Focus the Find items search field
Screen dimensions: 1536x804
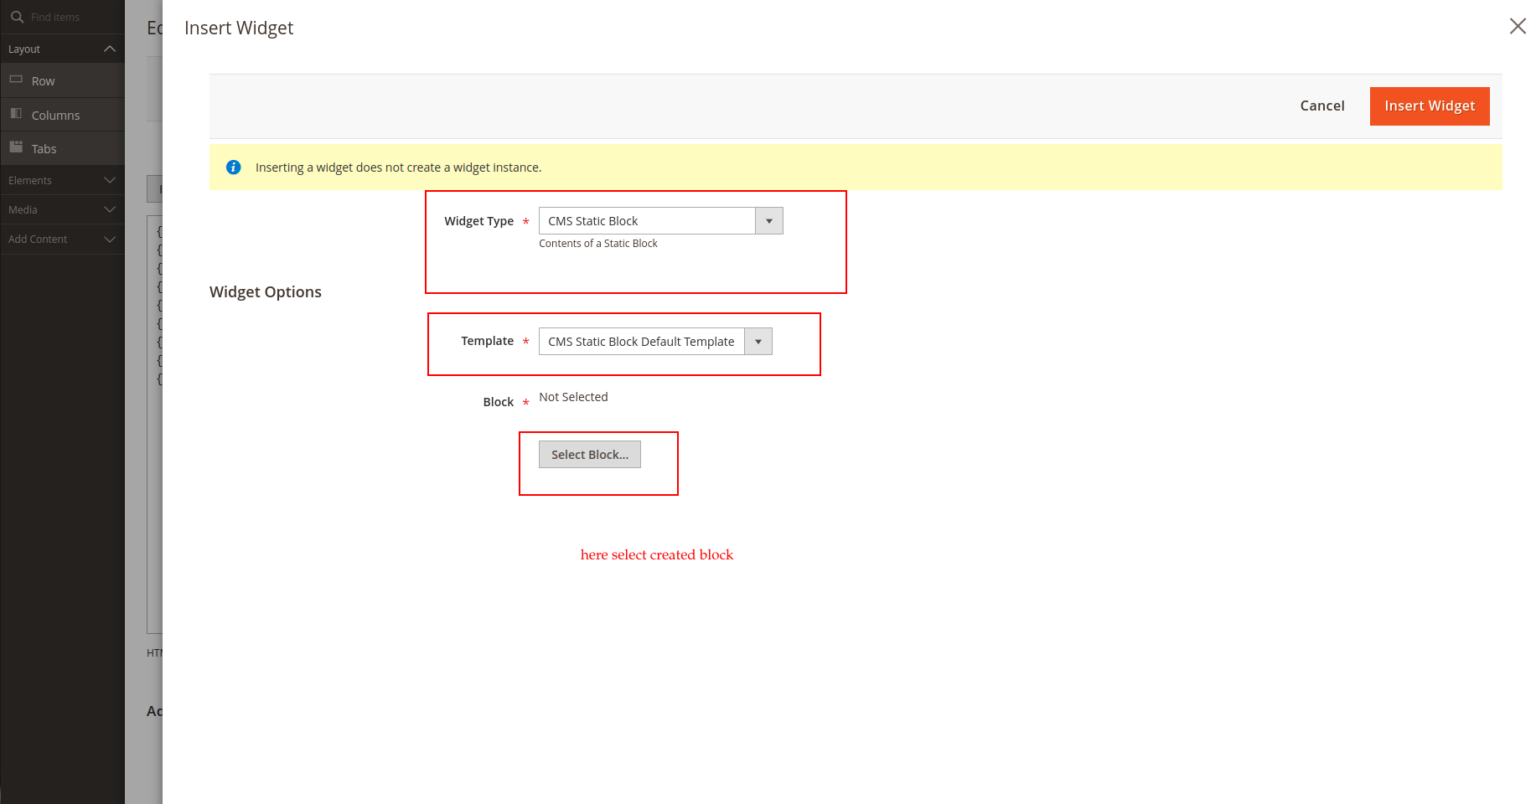(70, 17)
